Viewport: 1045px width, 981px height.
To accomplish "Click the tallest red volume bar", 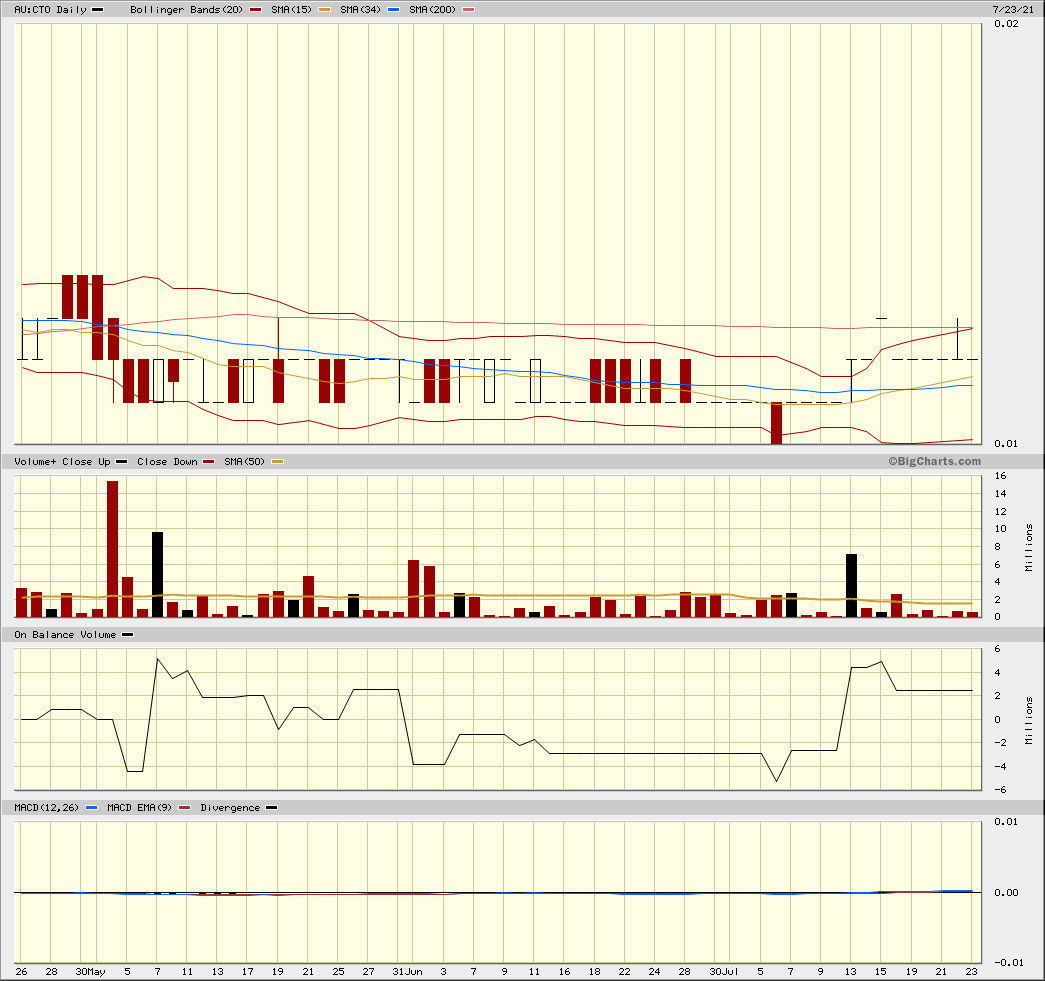I will pyautogui.click(x=113, y=549).
